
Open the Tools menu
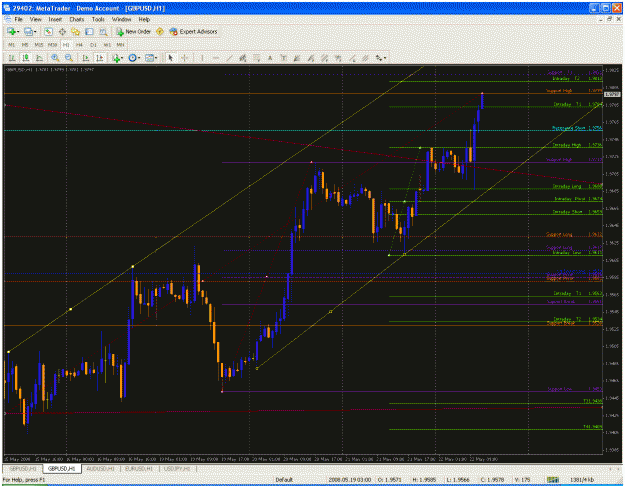pos(98,19)
